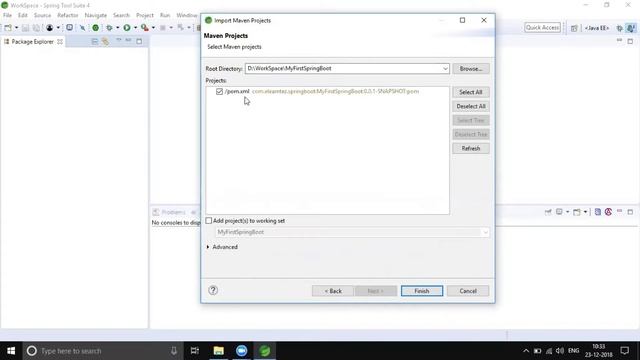Image resolution: width=640 pixels, height=360 pixels.
Task: Open the Display Selected Console dropdown arrow
Action: (567, 212)
